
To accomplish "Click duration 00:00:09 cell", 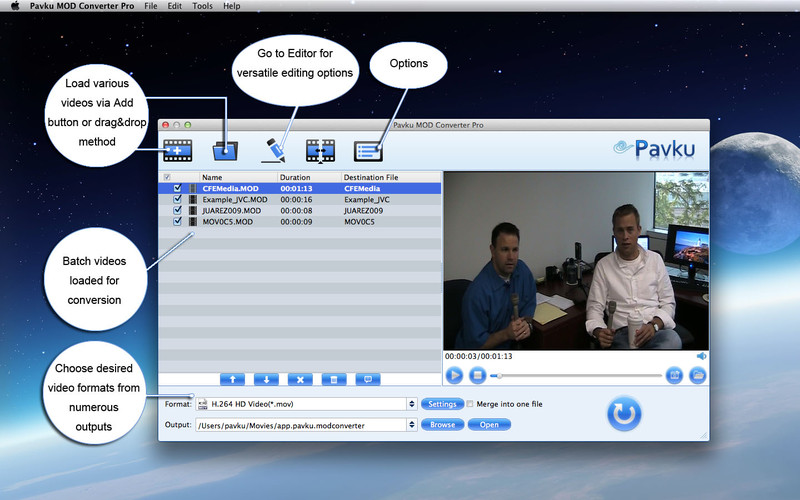I will [296, 221].
